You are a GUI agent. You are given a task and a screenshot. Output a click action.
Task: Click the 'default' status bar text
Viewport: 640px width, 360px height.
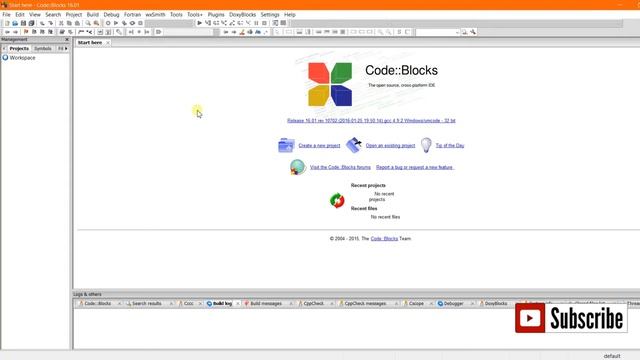[x=612, y=356]
